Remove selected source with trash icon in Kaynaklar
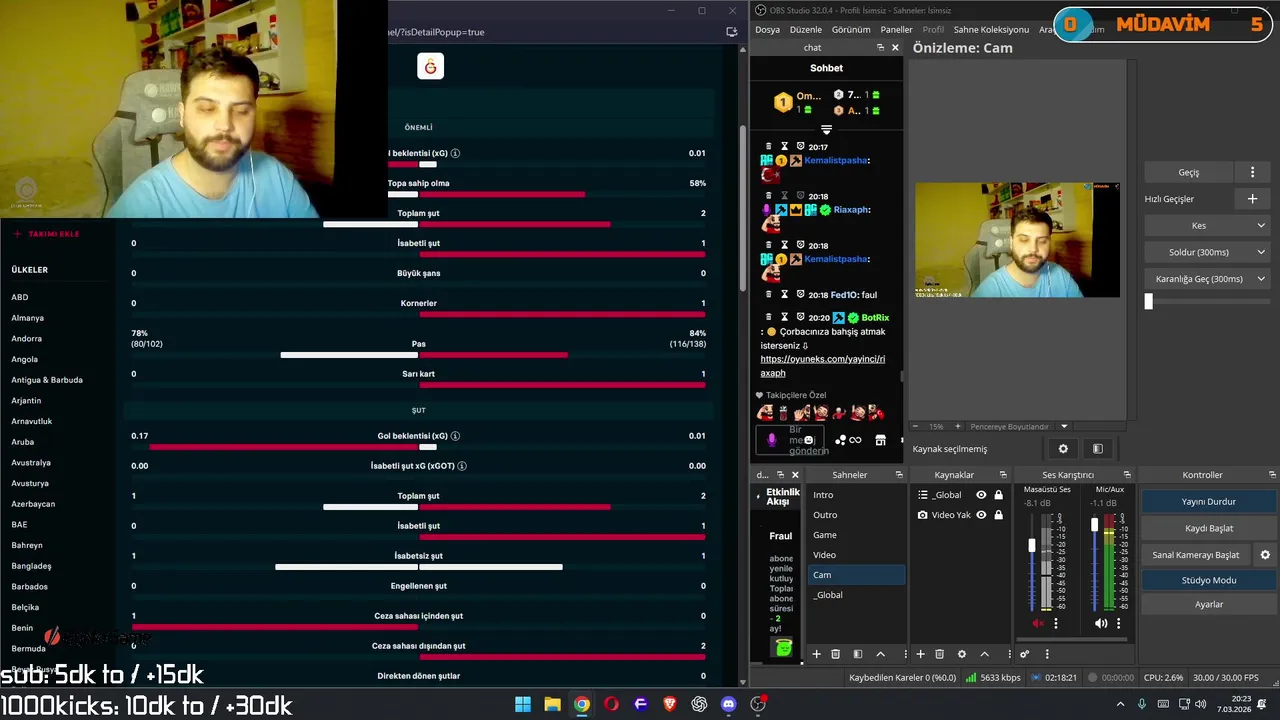 coord(939,654)
